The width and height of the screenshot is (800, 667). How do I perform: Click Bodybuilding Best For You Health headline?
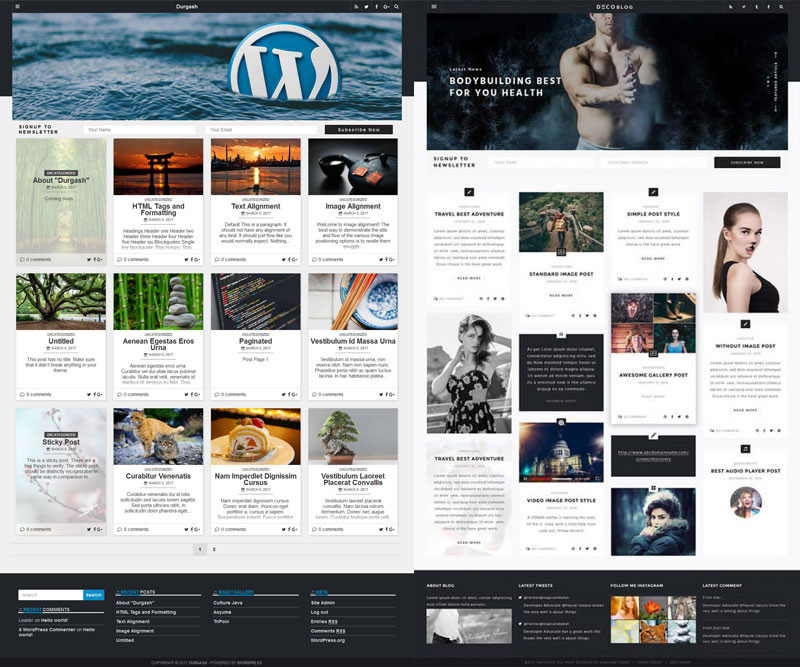click(x=505, y=87)
